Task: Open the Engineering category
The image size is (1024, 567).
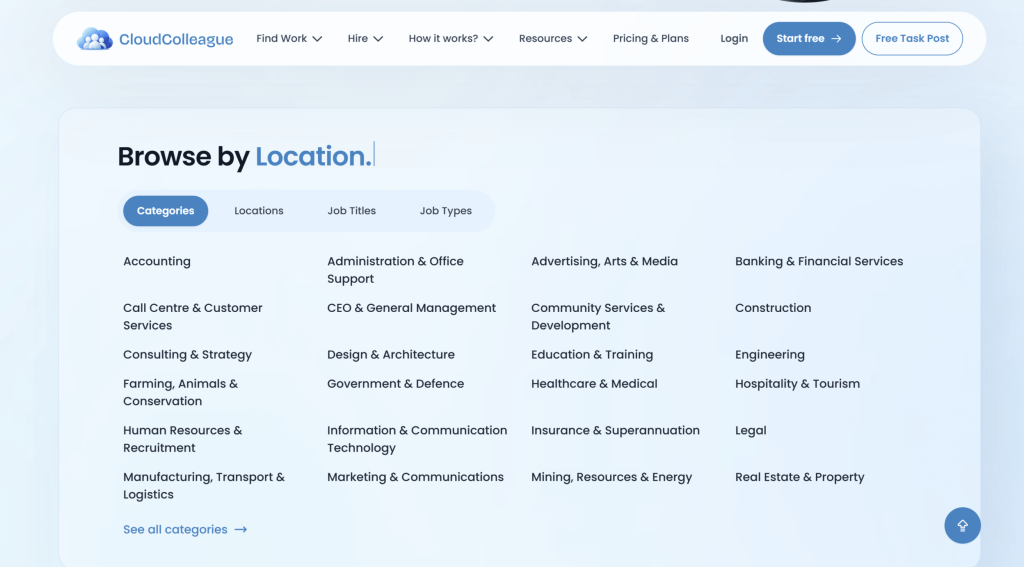Action: [770, 355]
